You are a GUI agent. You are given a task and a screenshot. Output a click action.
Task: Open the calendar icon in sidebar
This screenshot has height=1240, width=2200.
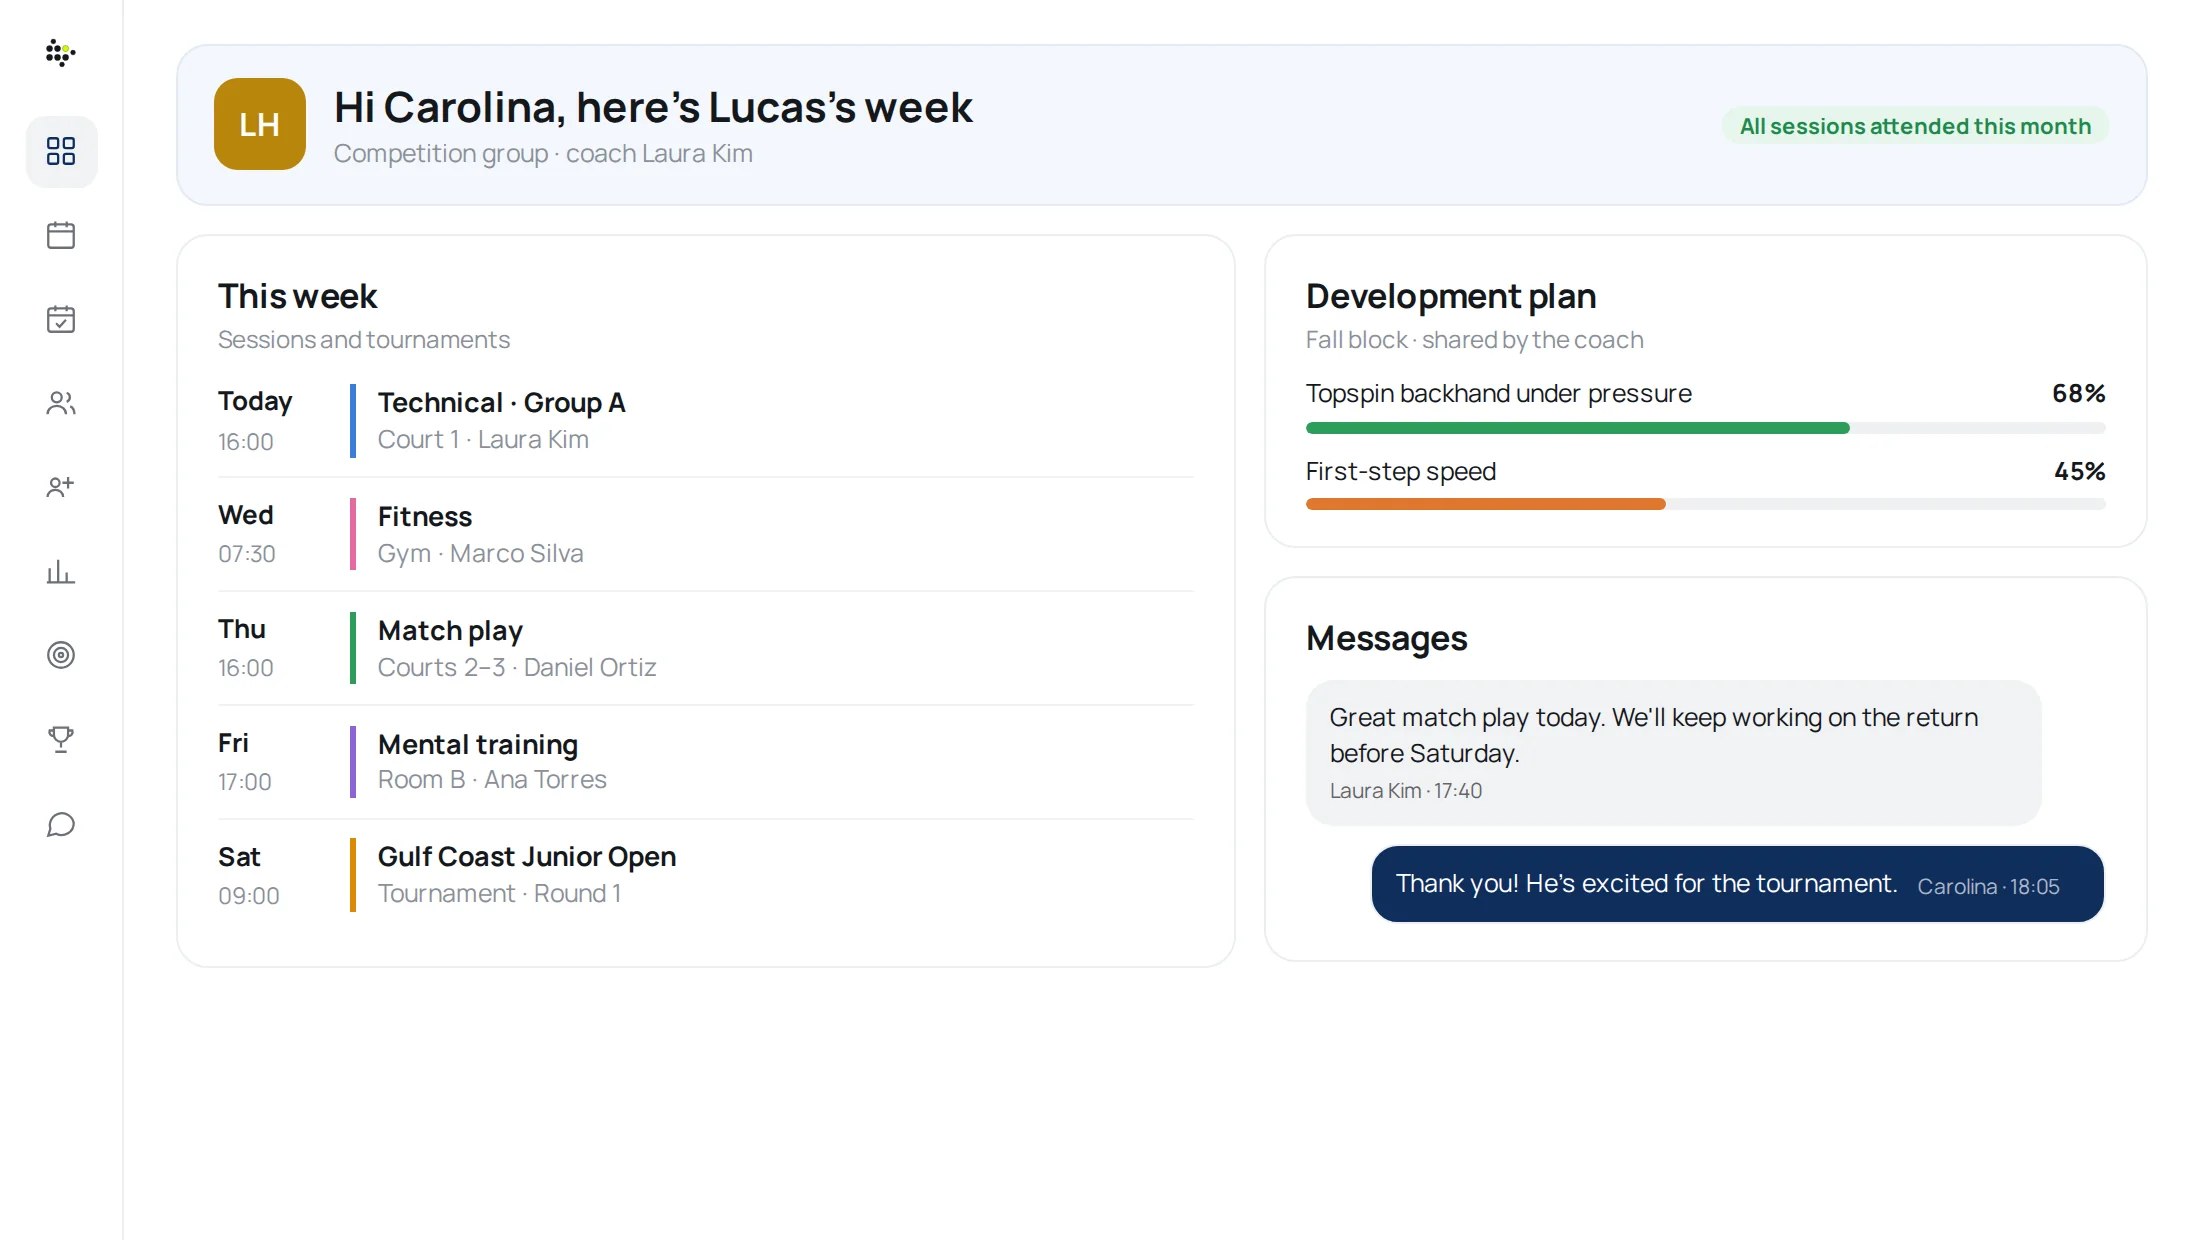point(61,236)
